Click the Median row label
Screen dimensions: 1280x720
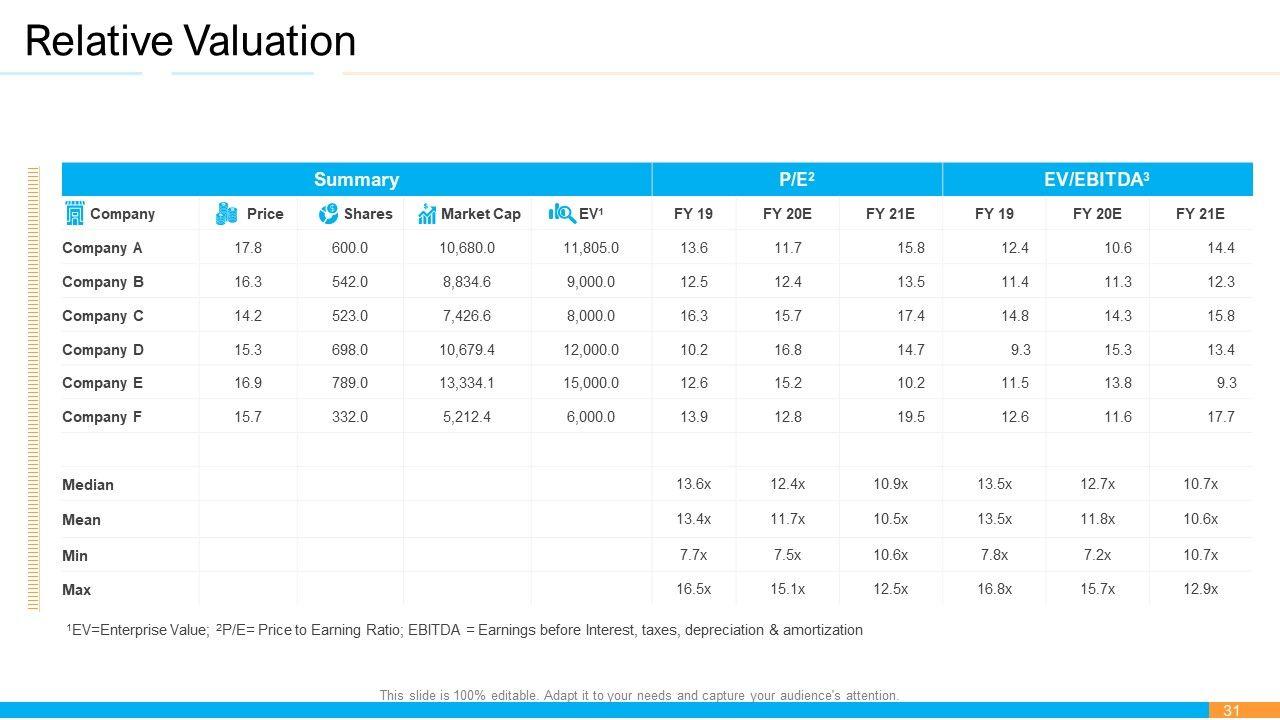88,485
